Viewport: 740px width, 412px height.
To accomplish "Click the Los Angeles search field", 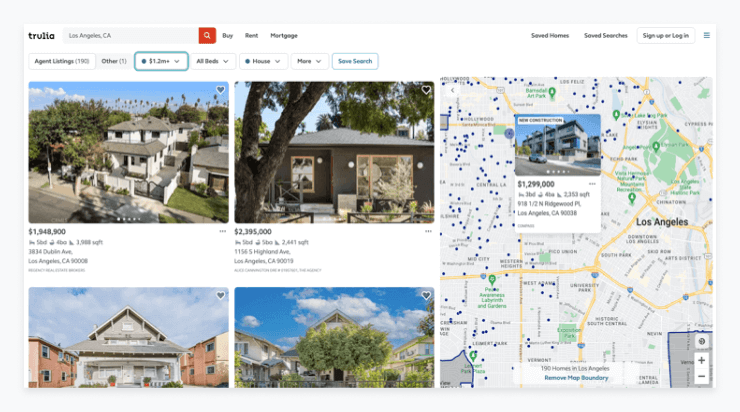I will coord(130,35).
